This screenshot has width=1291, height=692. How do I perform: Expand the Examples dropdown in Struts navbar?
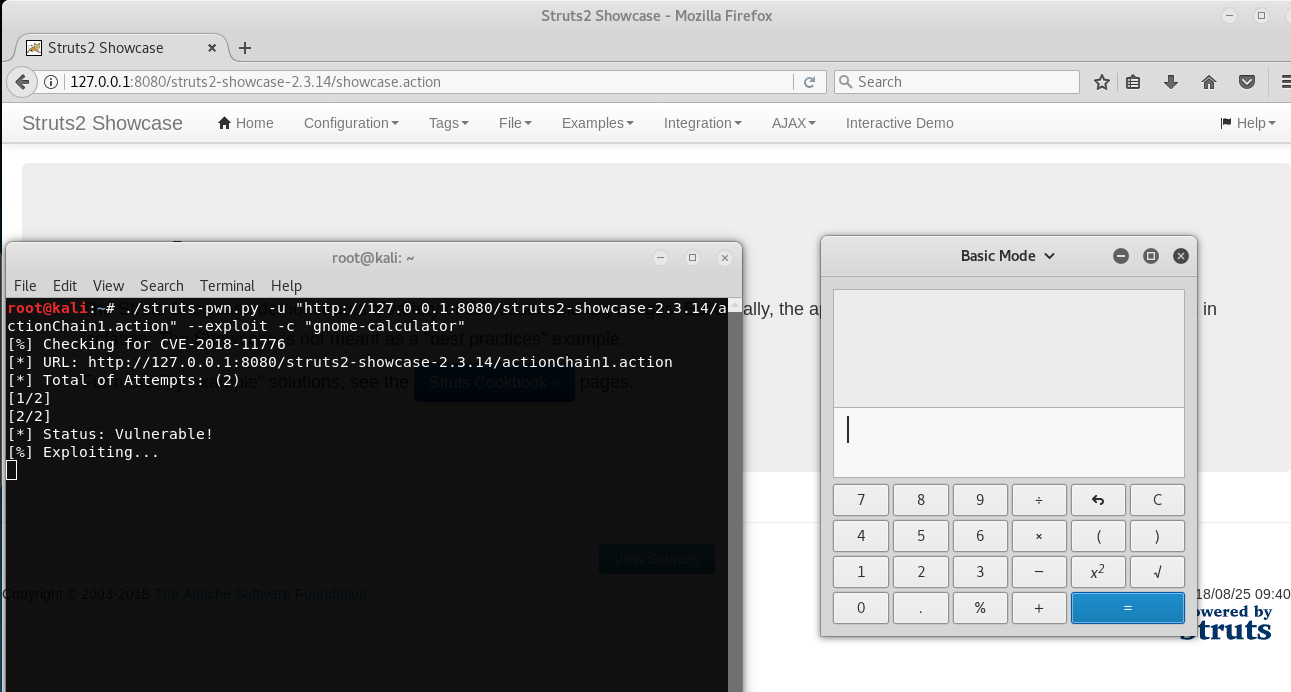tap(598, 123)
